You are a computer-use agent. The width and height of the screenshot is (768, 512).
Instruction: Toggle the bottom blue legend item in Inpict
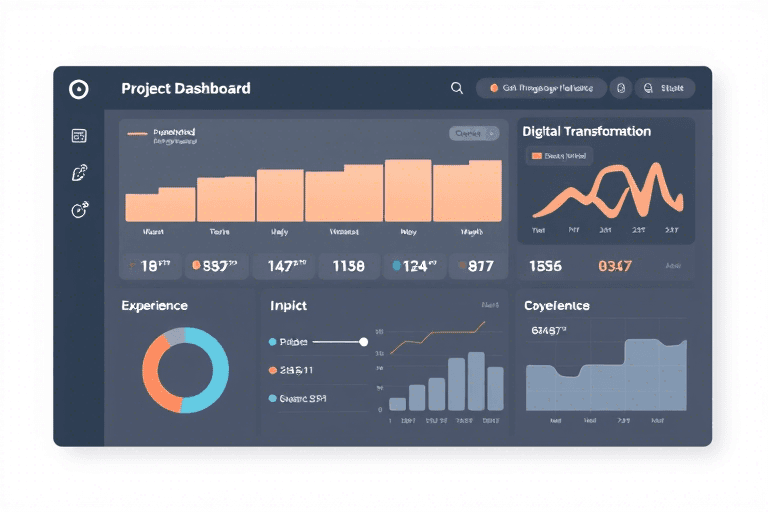click(x=297, y=399)
